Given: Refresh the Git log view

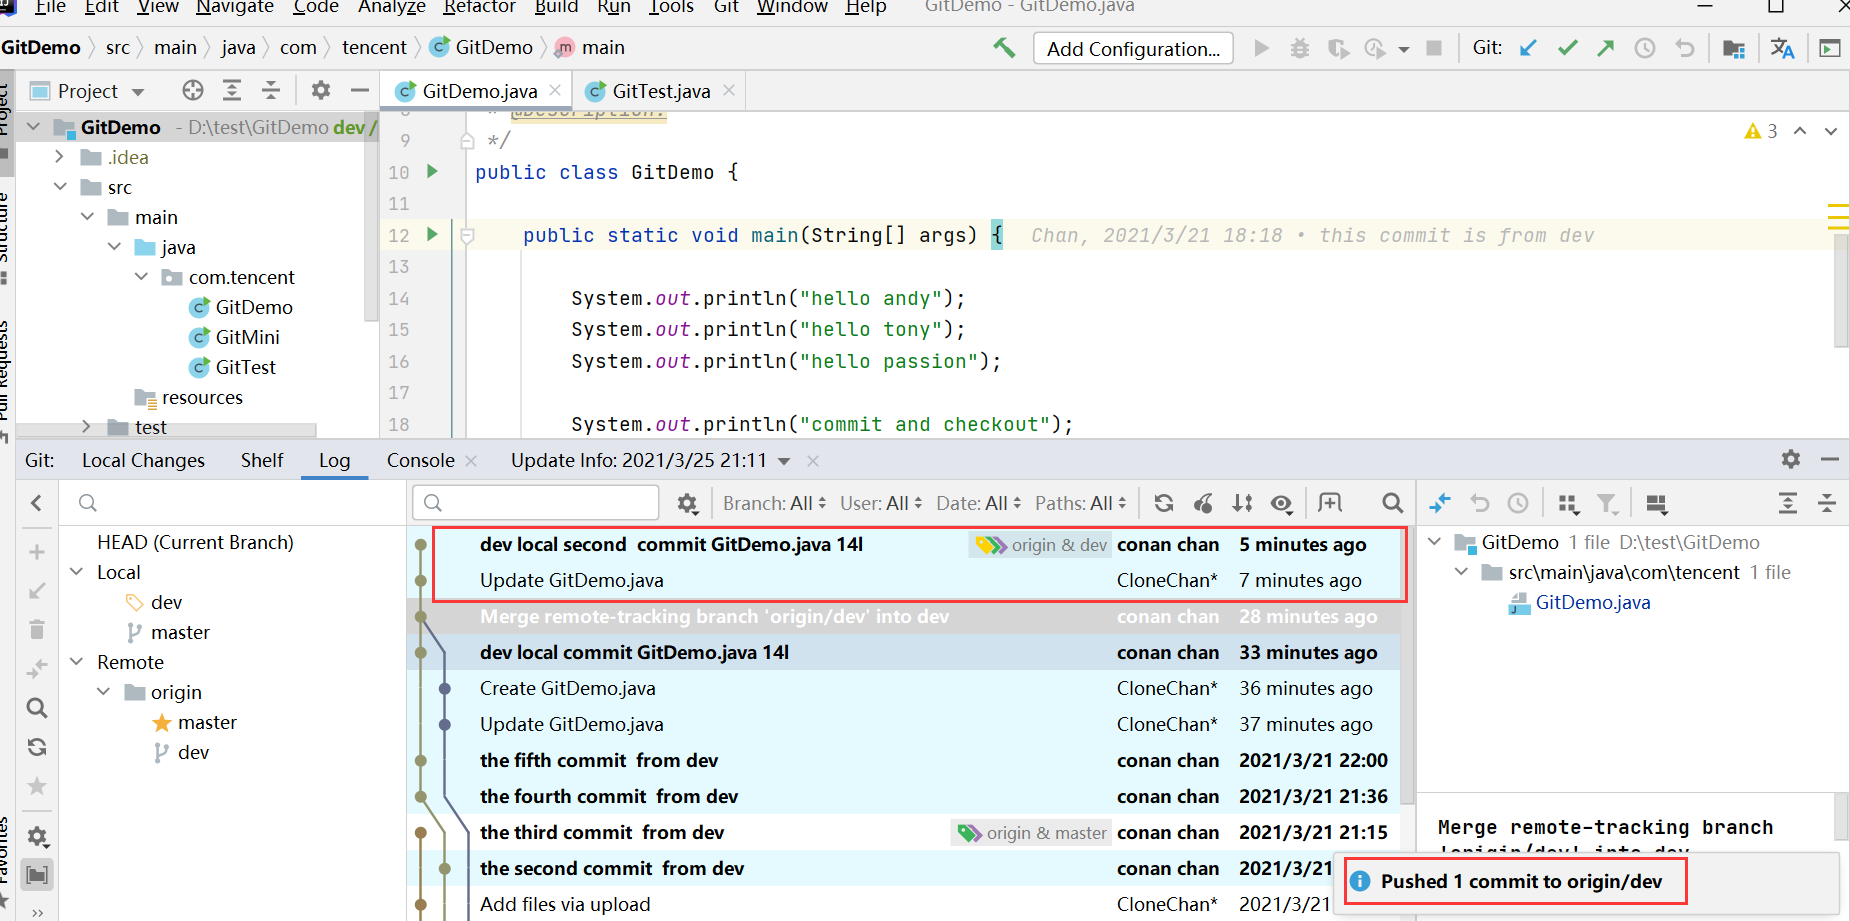Looking at the screenshot, I should (1163, 503).
